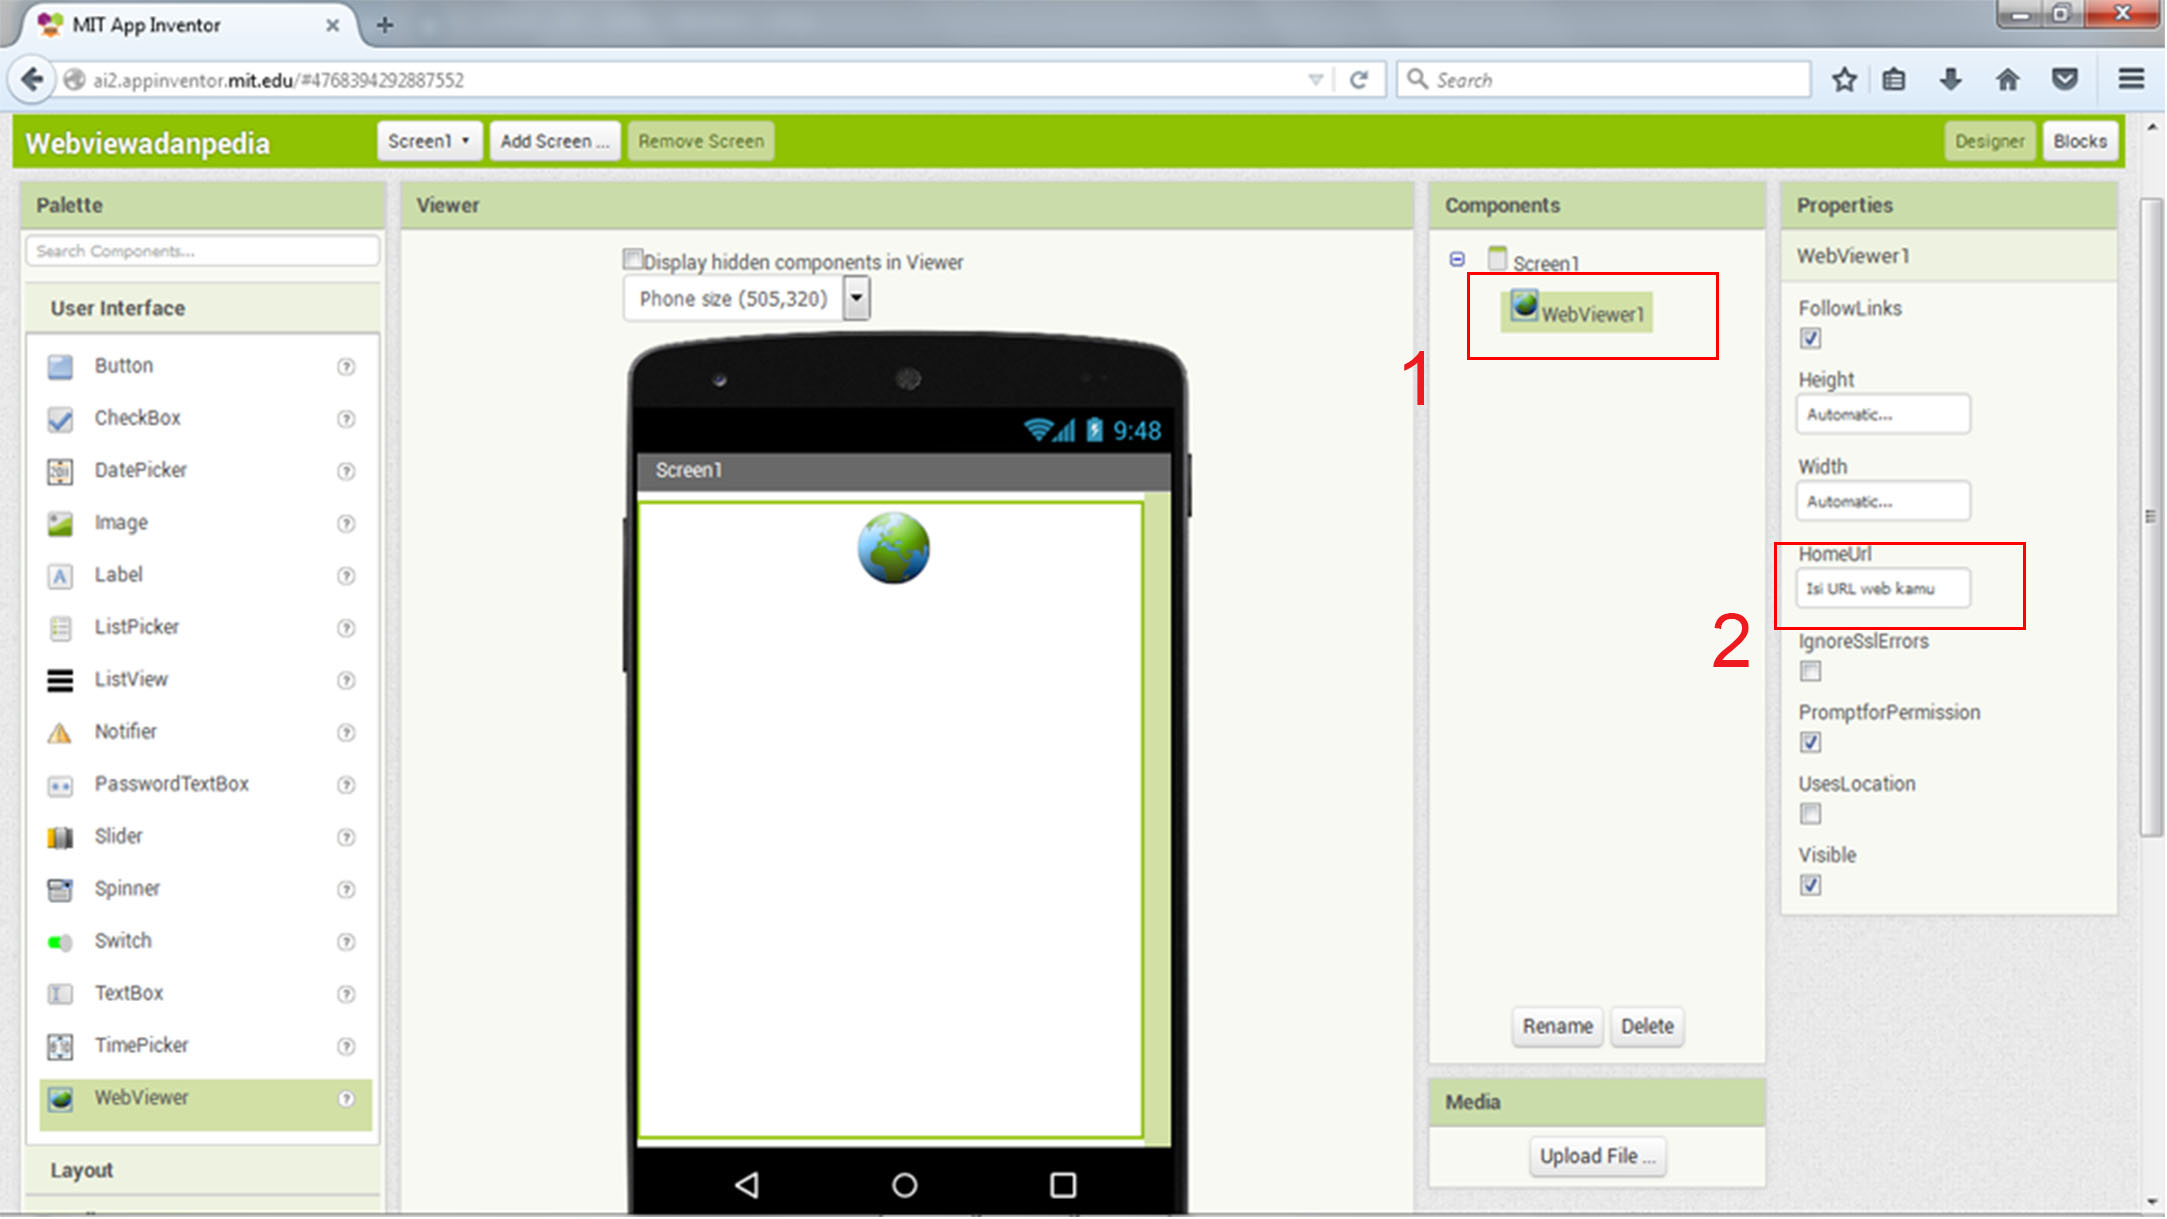Switch to the Blocks view

pyautogui.click(x=2079, y=141)
